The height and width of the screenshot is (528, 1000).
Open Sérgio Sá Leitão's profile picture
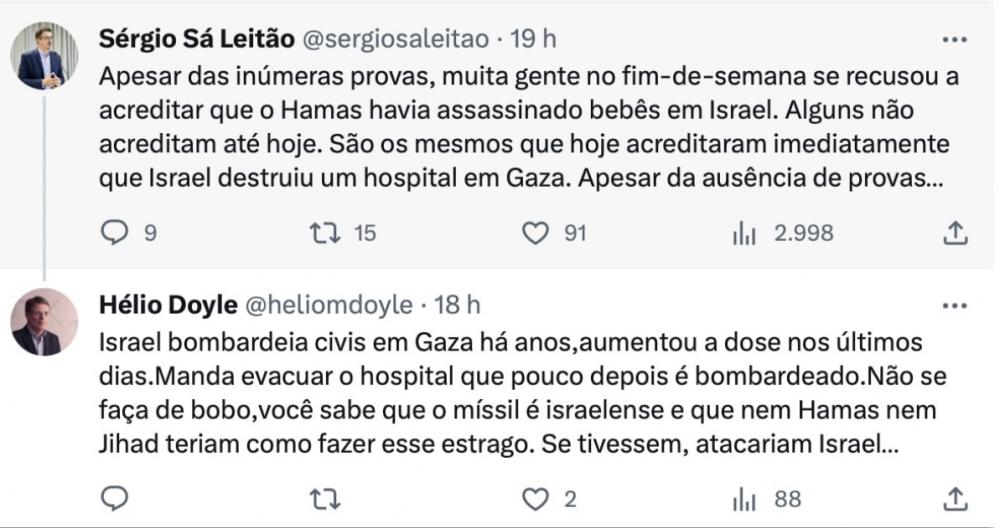[44, 57]
